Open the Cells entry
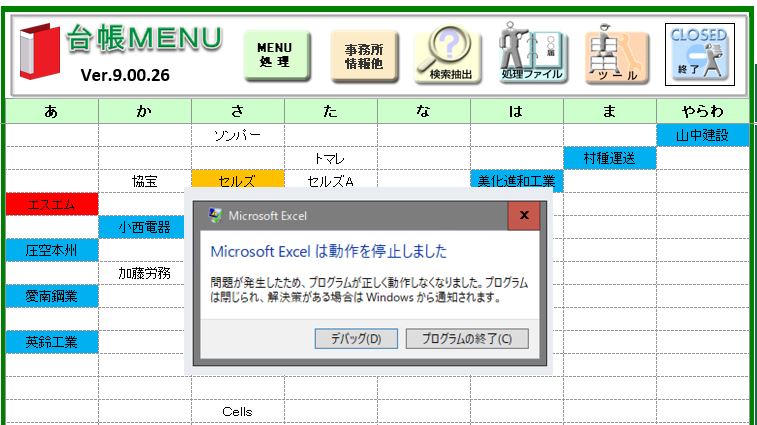This screenshot has height=425, width=757. pos(238,411)
